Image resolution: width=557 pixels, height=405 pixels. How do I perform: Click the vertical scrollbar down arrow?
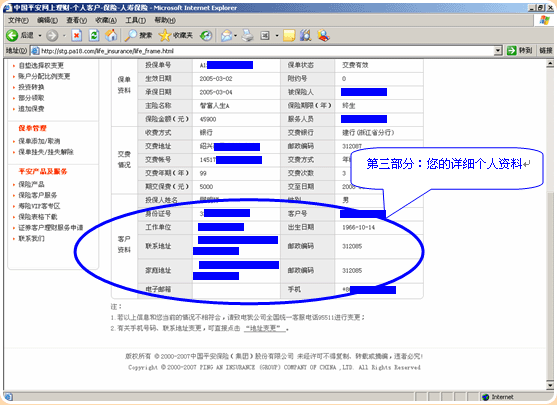(x=550, y=385)
